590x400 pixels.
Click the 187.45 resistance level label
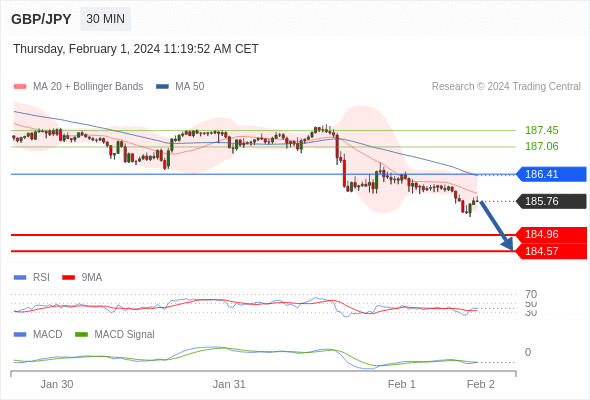(x=541, y=130)
